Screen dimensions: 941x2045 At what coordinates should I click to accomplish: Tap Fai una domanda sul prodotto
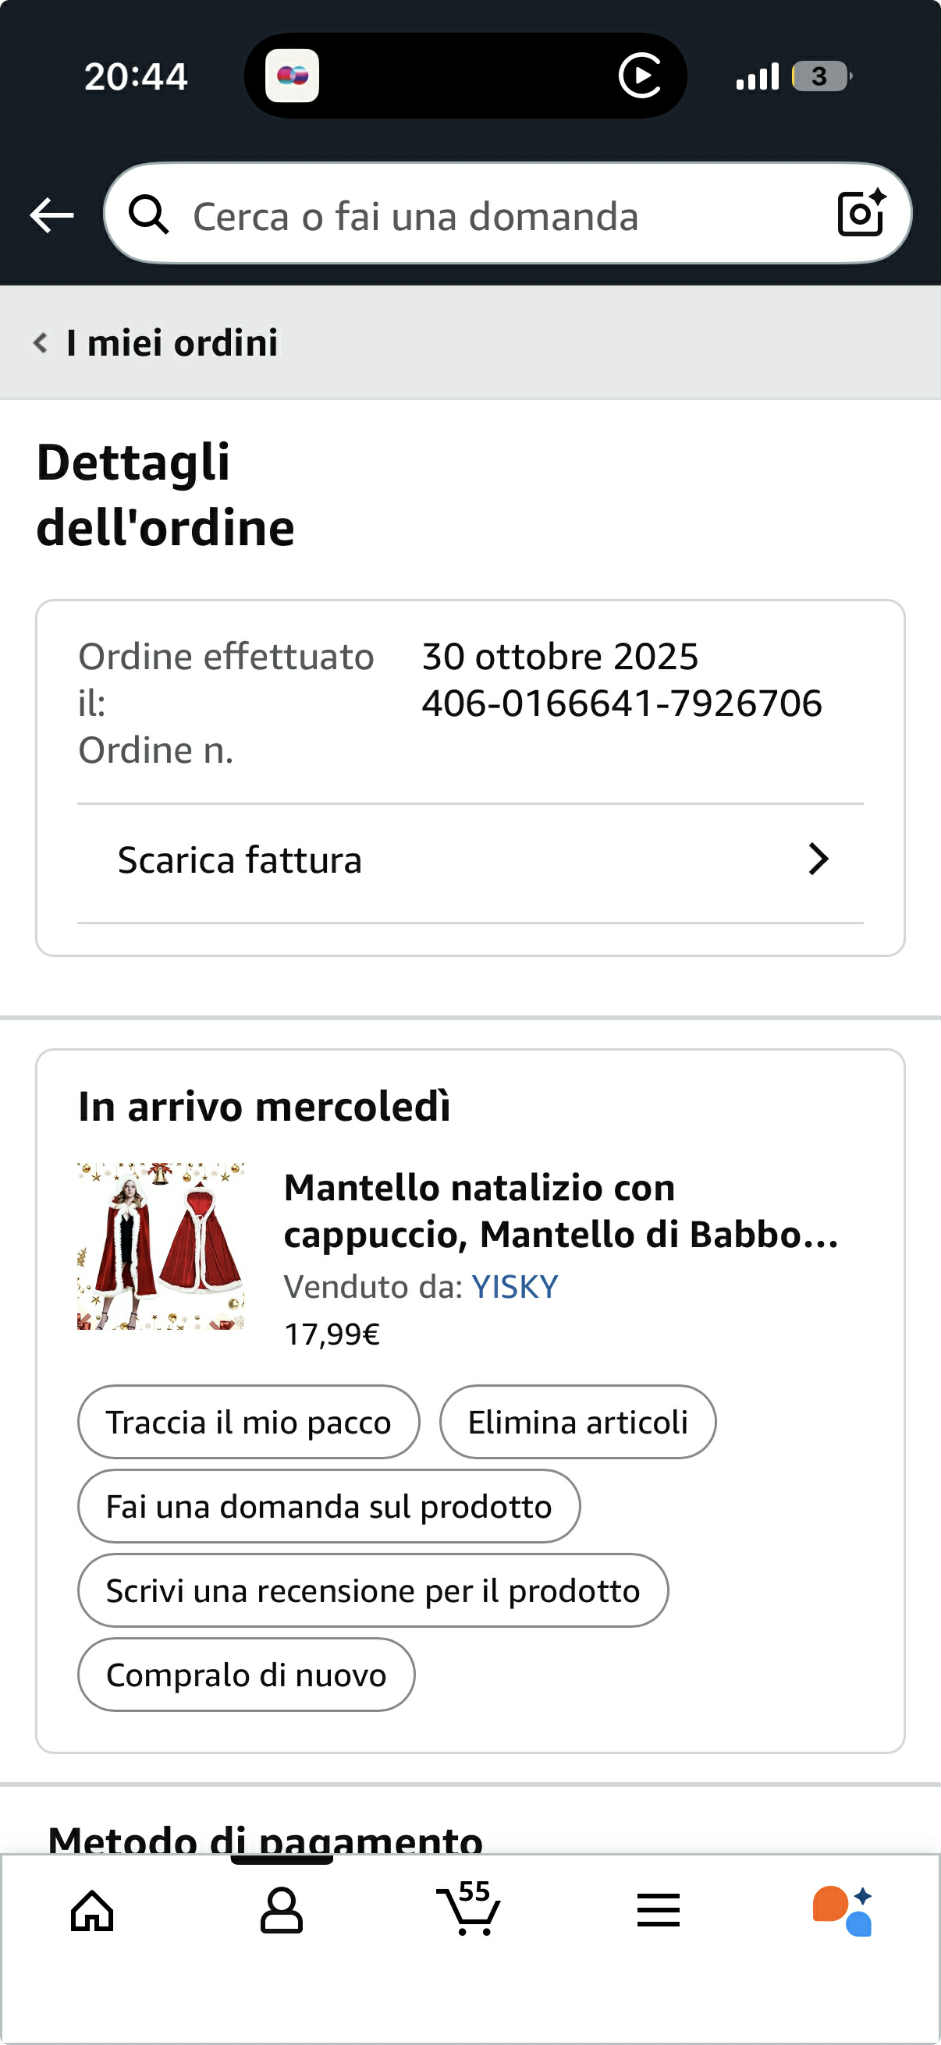(329, 1506)
